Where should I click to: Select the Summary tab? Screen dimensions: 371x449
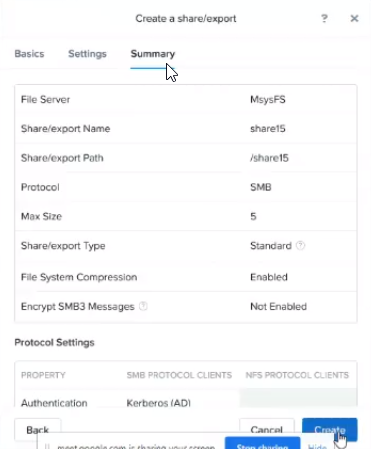[153, 54]
